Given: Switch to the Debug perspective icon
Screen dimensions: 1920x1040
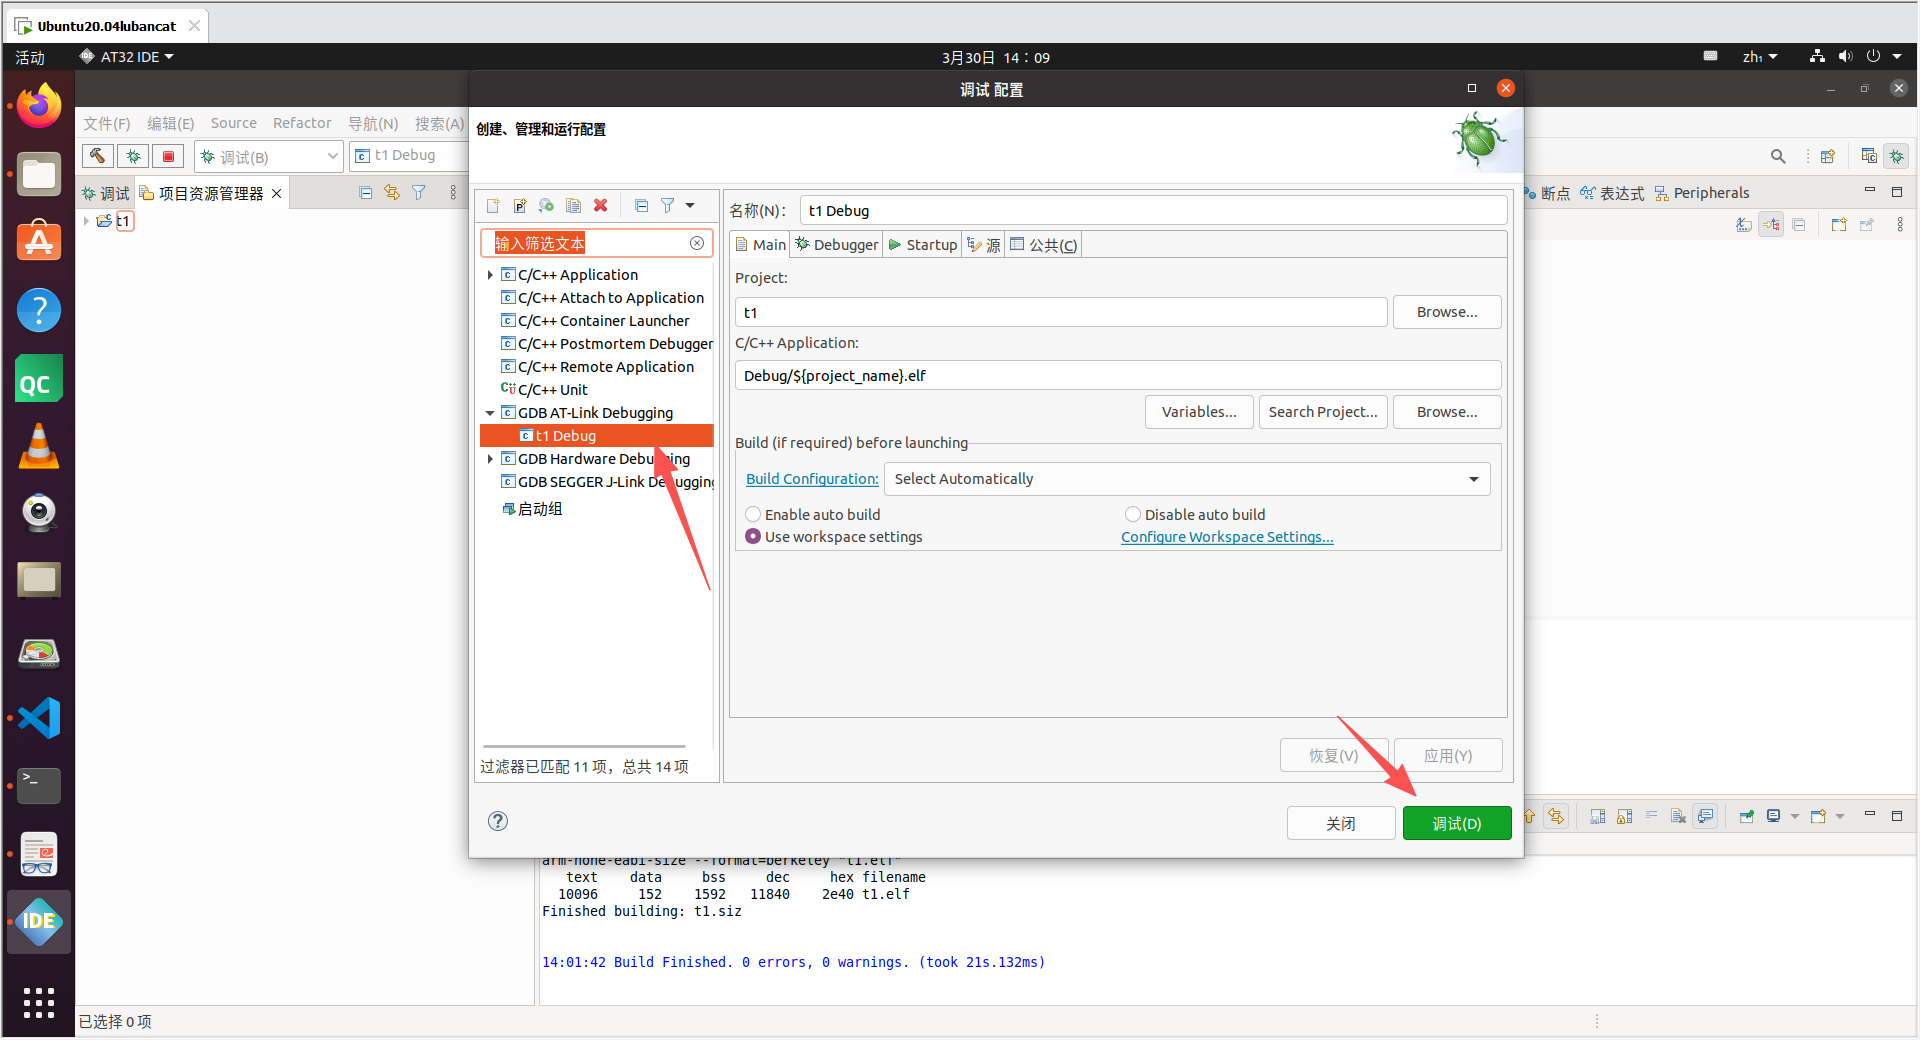Looking at the screenshot, I should tap(1896, 156).
